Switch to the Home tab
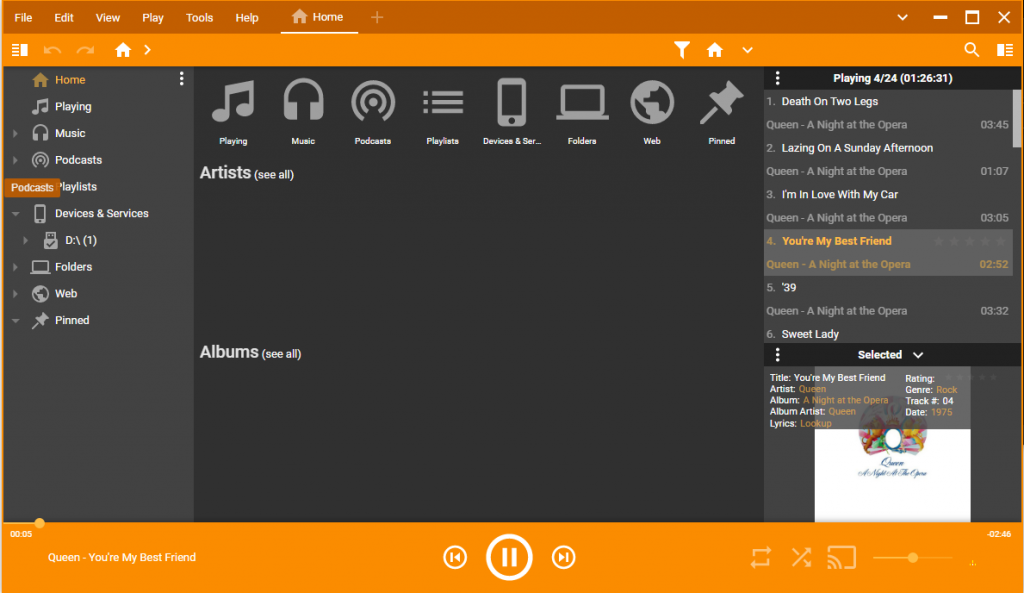 pyautogui.click(x=318, y=17)
